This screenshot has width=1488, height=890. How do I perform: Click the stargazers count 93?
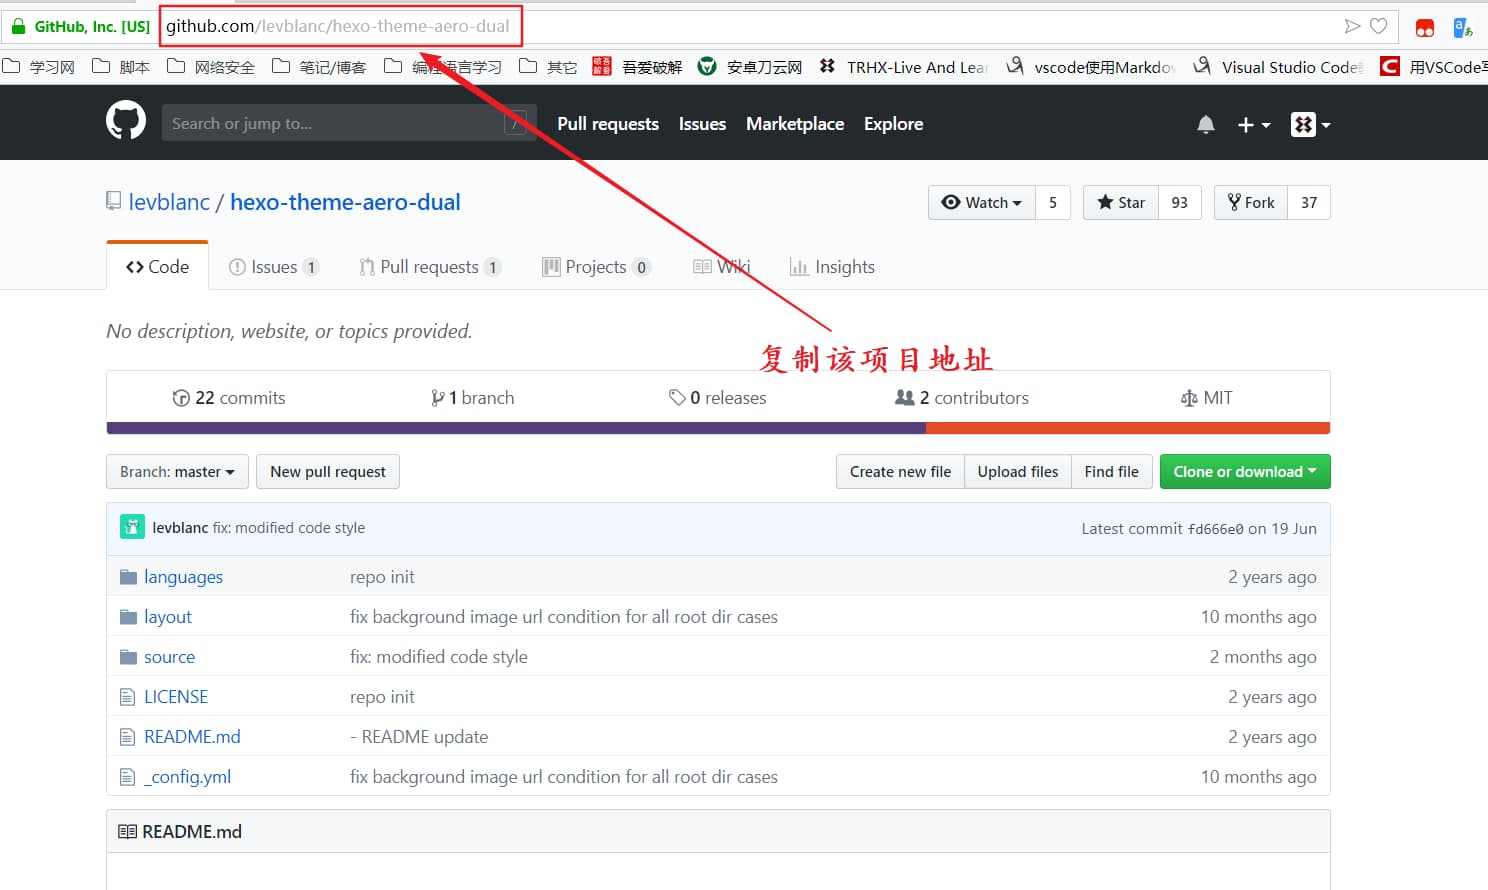tap(1180, 202)
